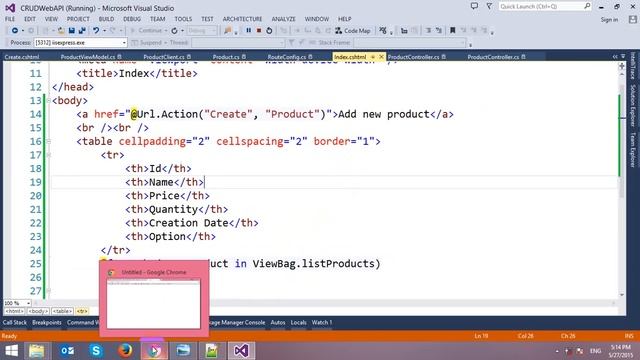Open the Undo history dropdown arrow

point(104,31)
